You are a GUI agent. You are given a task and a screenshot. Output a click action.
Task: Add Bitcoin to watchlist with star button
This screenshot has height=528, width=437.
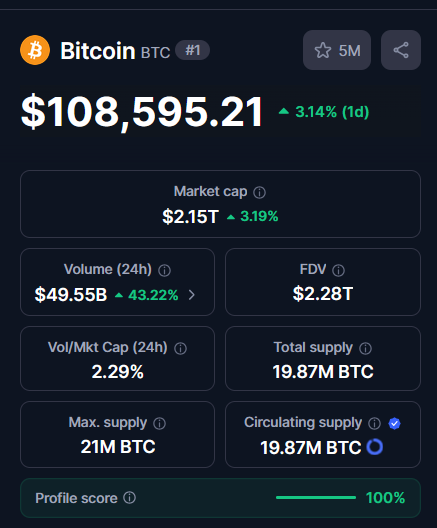337,50
